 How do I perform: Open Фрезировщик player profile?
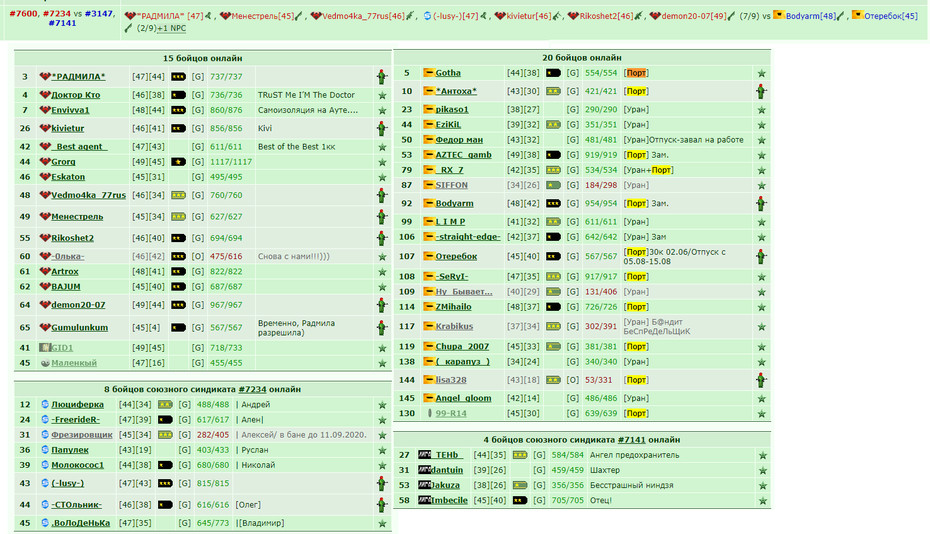pos(82,435)
